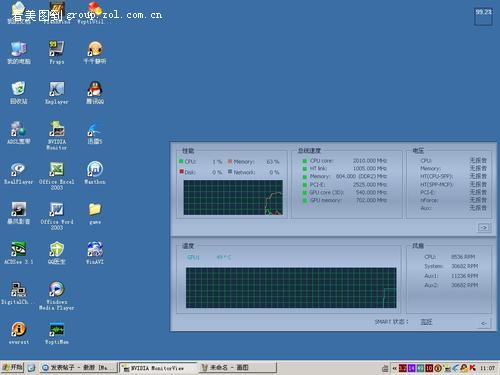The image size is (500, 375).
Task: Click the Aux2 fan RPM reading
Action: coord(464,285)
